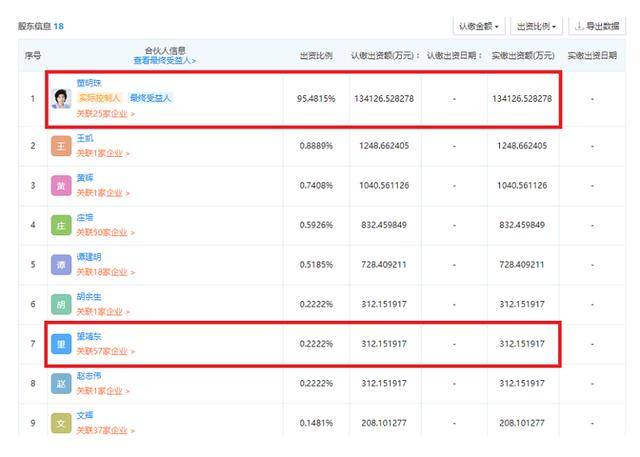Select 实缴 amount 728.409211 in row 5

click(x=522, y=265)
